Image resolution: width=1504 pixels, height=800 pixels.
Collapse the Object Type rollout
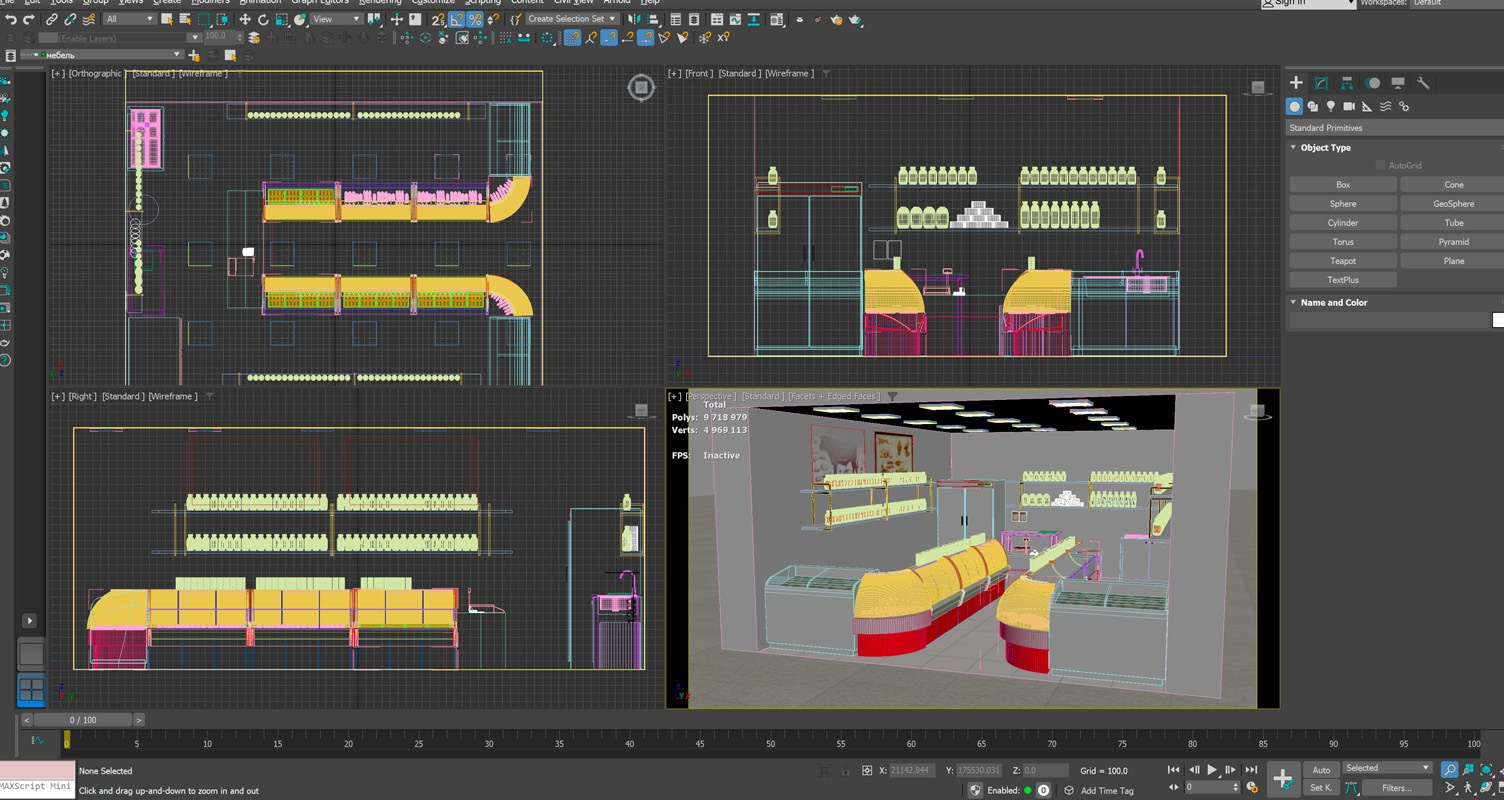[1325, 147]
